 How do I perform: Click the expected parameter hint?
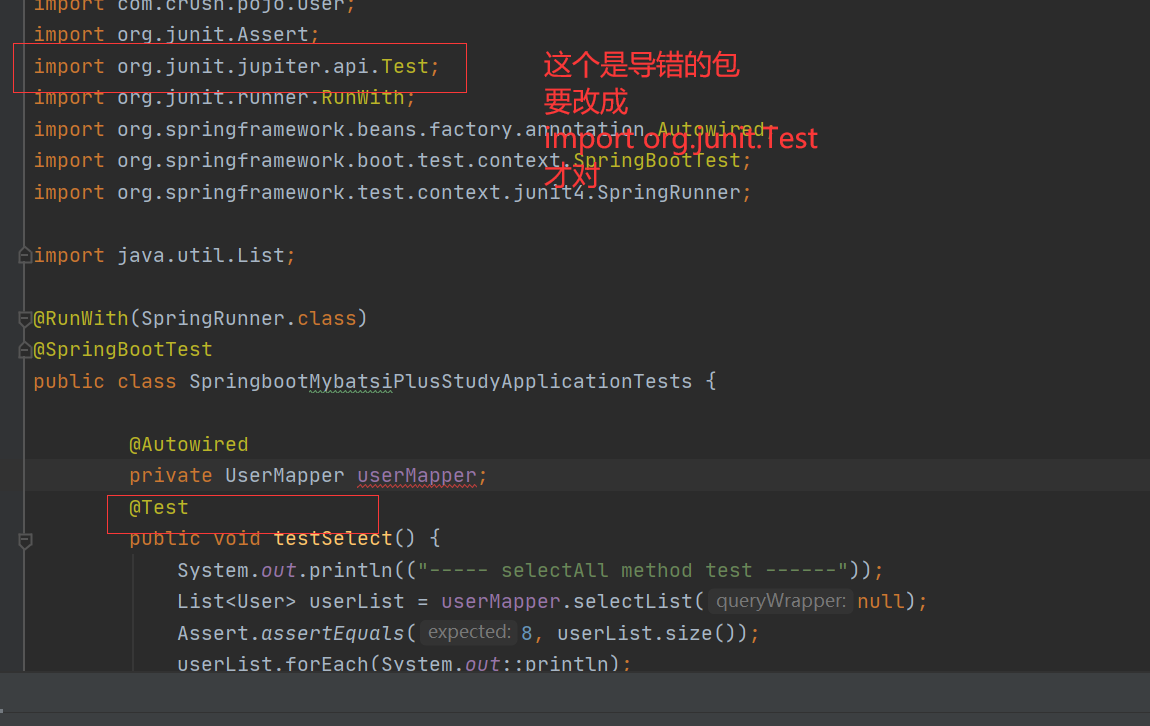[x=469, y=632]
